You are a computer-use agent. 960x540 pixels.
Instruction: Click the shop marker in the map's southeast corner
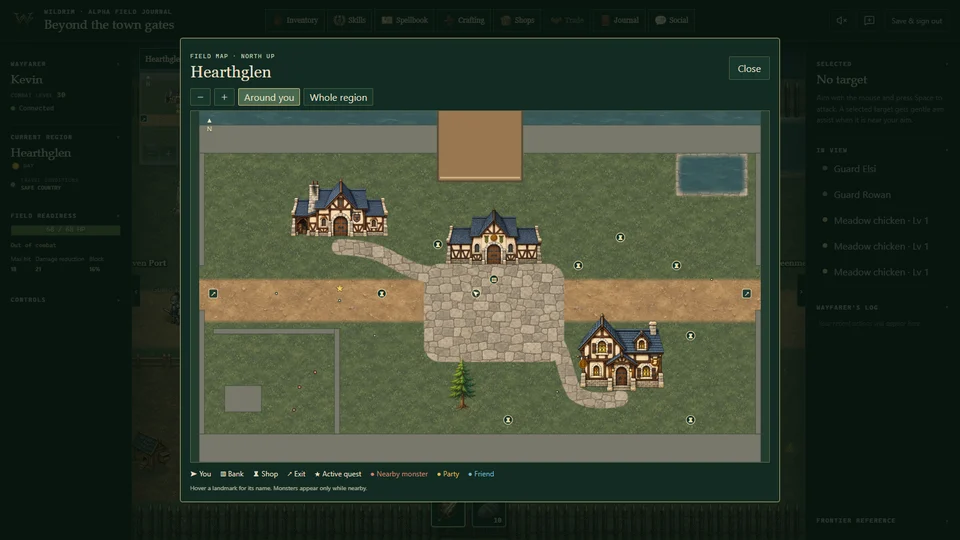point(691,420)
